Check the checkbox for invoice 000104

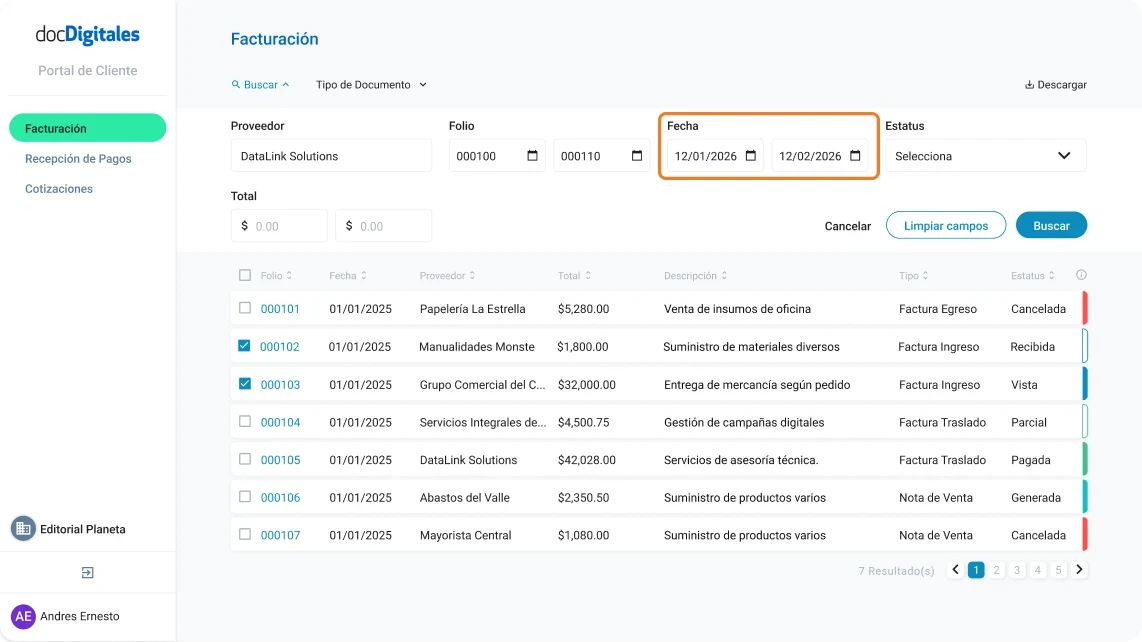(245, 422)
